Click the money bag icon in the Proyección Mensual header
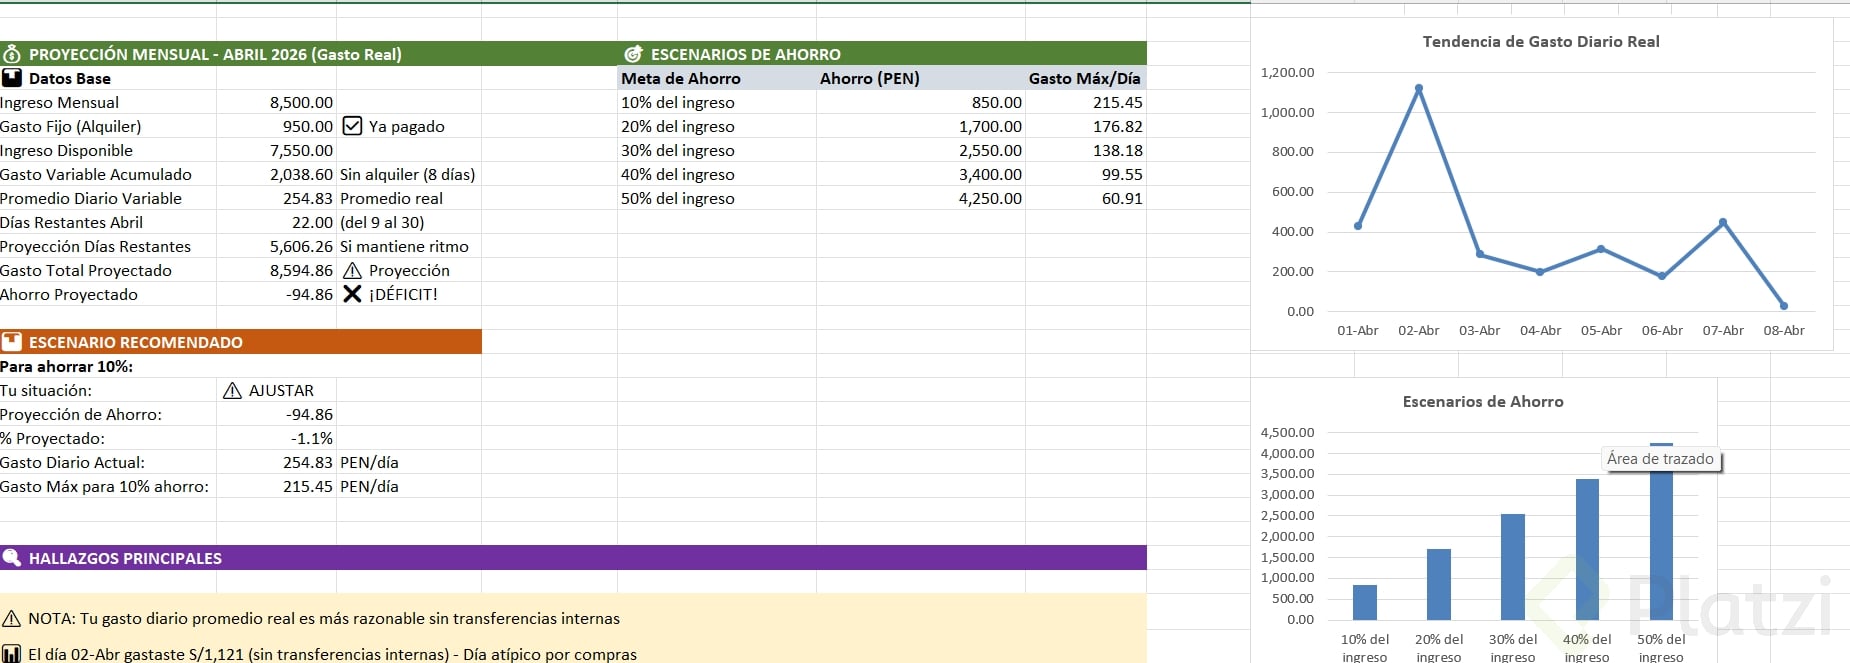 click(x=12, y=54)
